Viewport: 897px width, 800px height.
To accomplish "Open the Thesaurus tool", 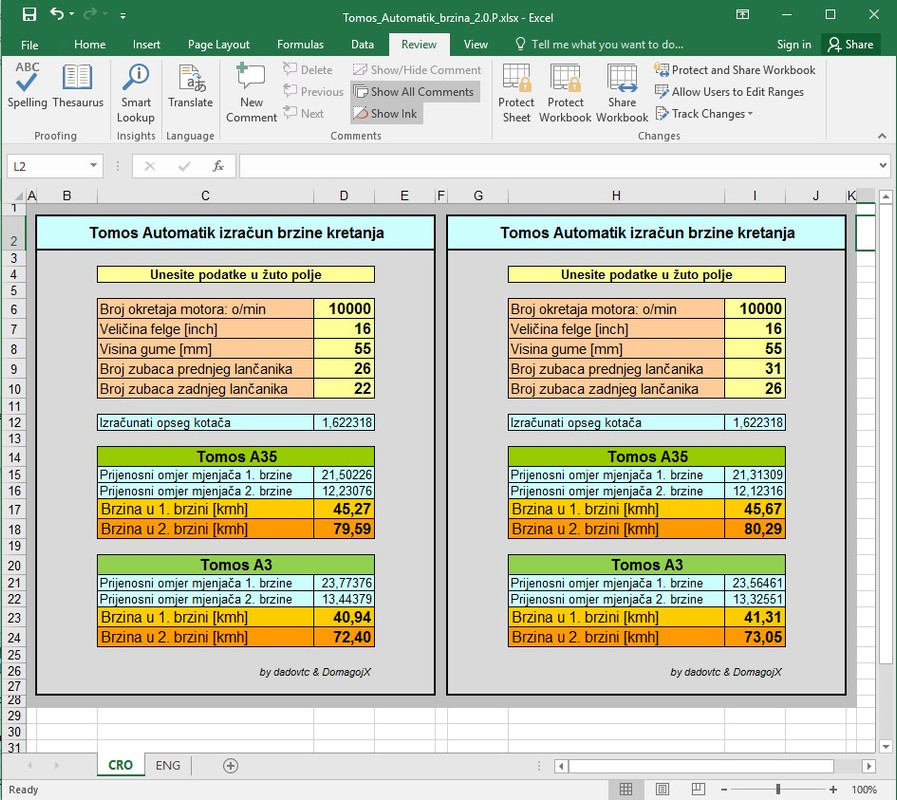I will point(78,85).
